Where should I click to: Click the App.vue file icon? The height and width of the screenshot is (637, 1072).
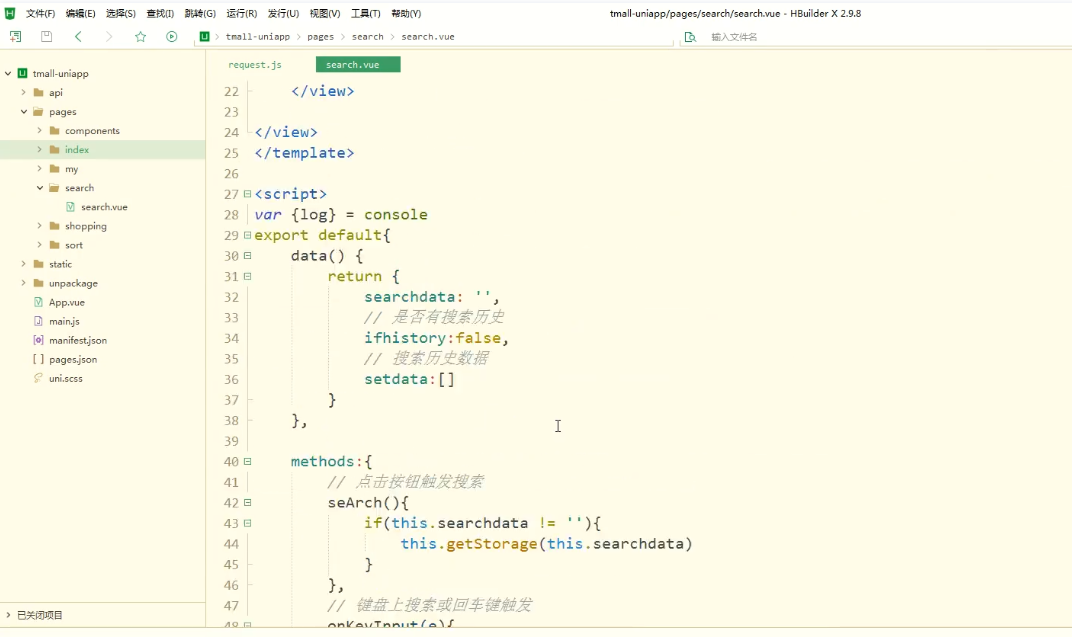pos(38,302)
